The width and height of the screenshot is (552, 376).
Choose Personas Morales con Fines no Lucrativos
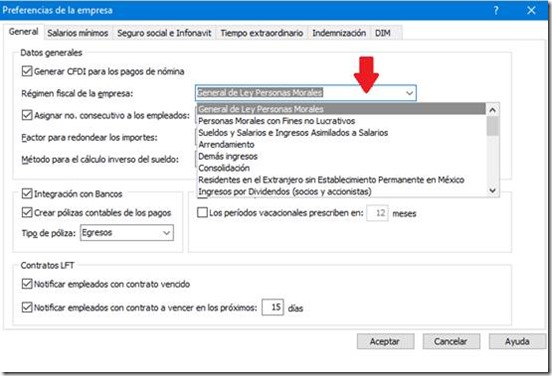pos(341,121)
